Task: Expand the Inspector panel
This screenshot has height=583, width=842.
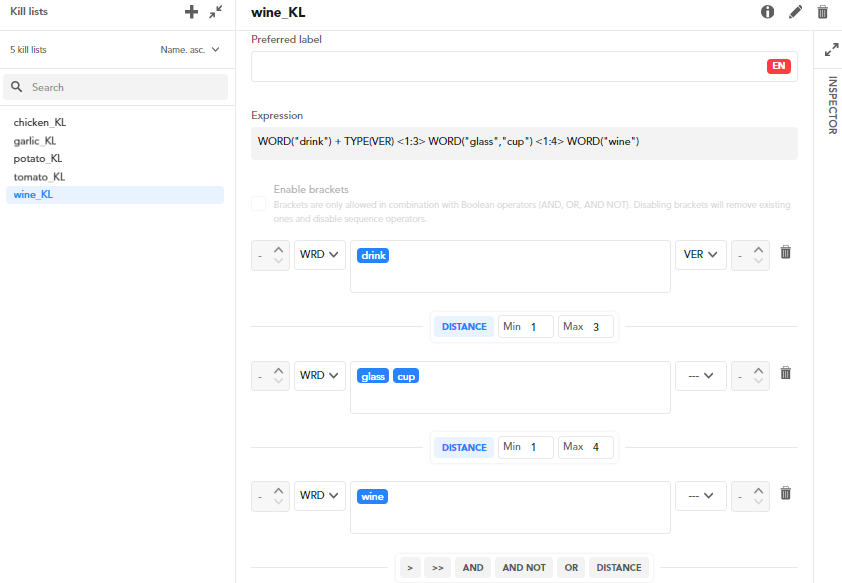Action: (x=830, y=49)
